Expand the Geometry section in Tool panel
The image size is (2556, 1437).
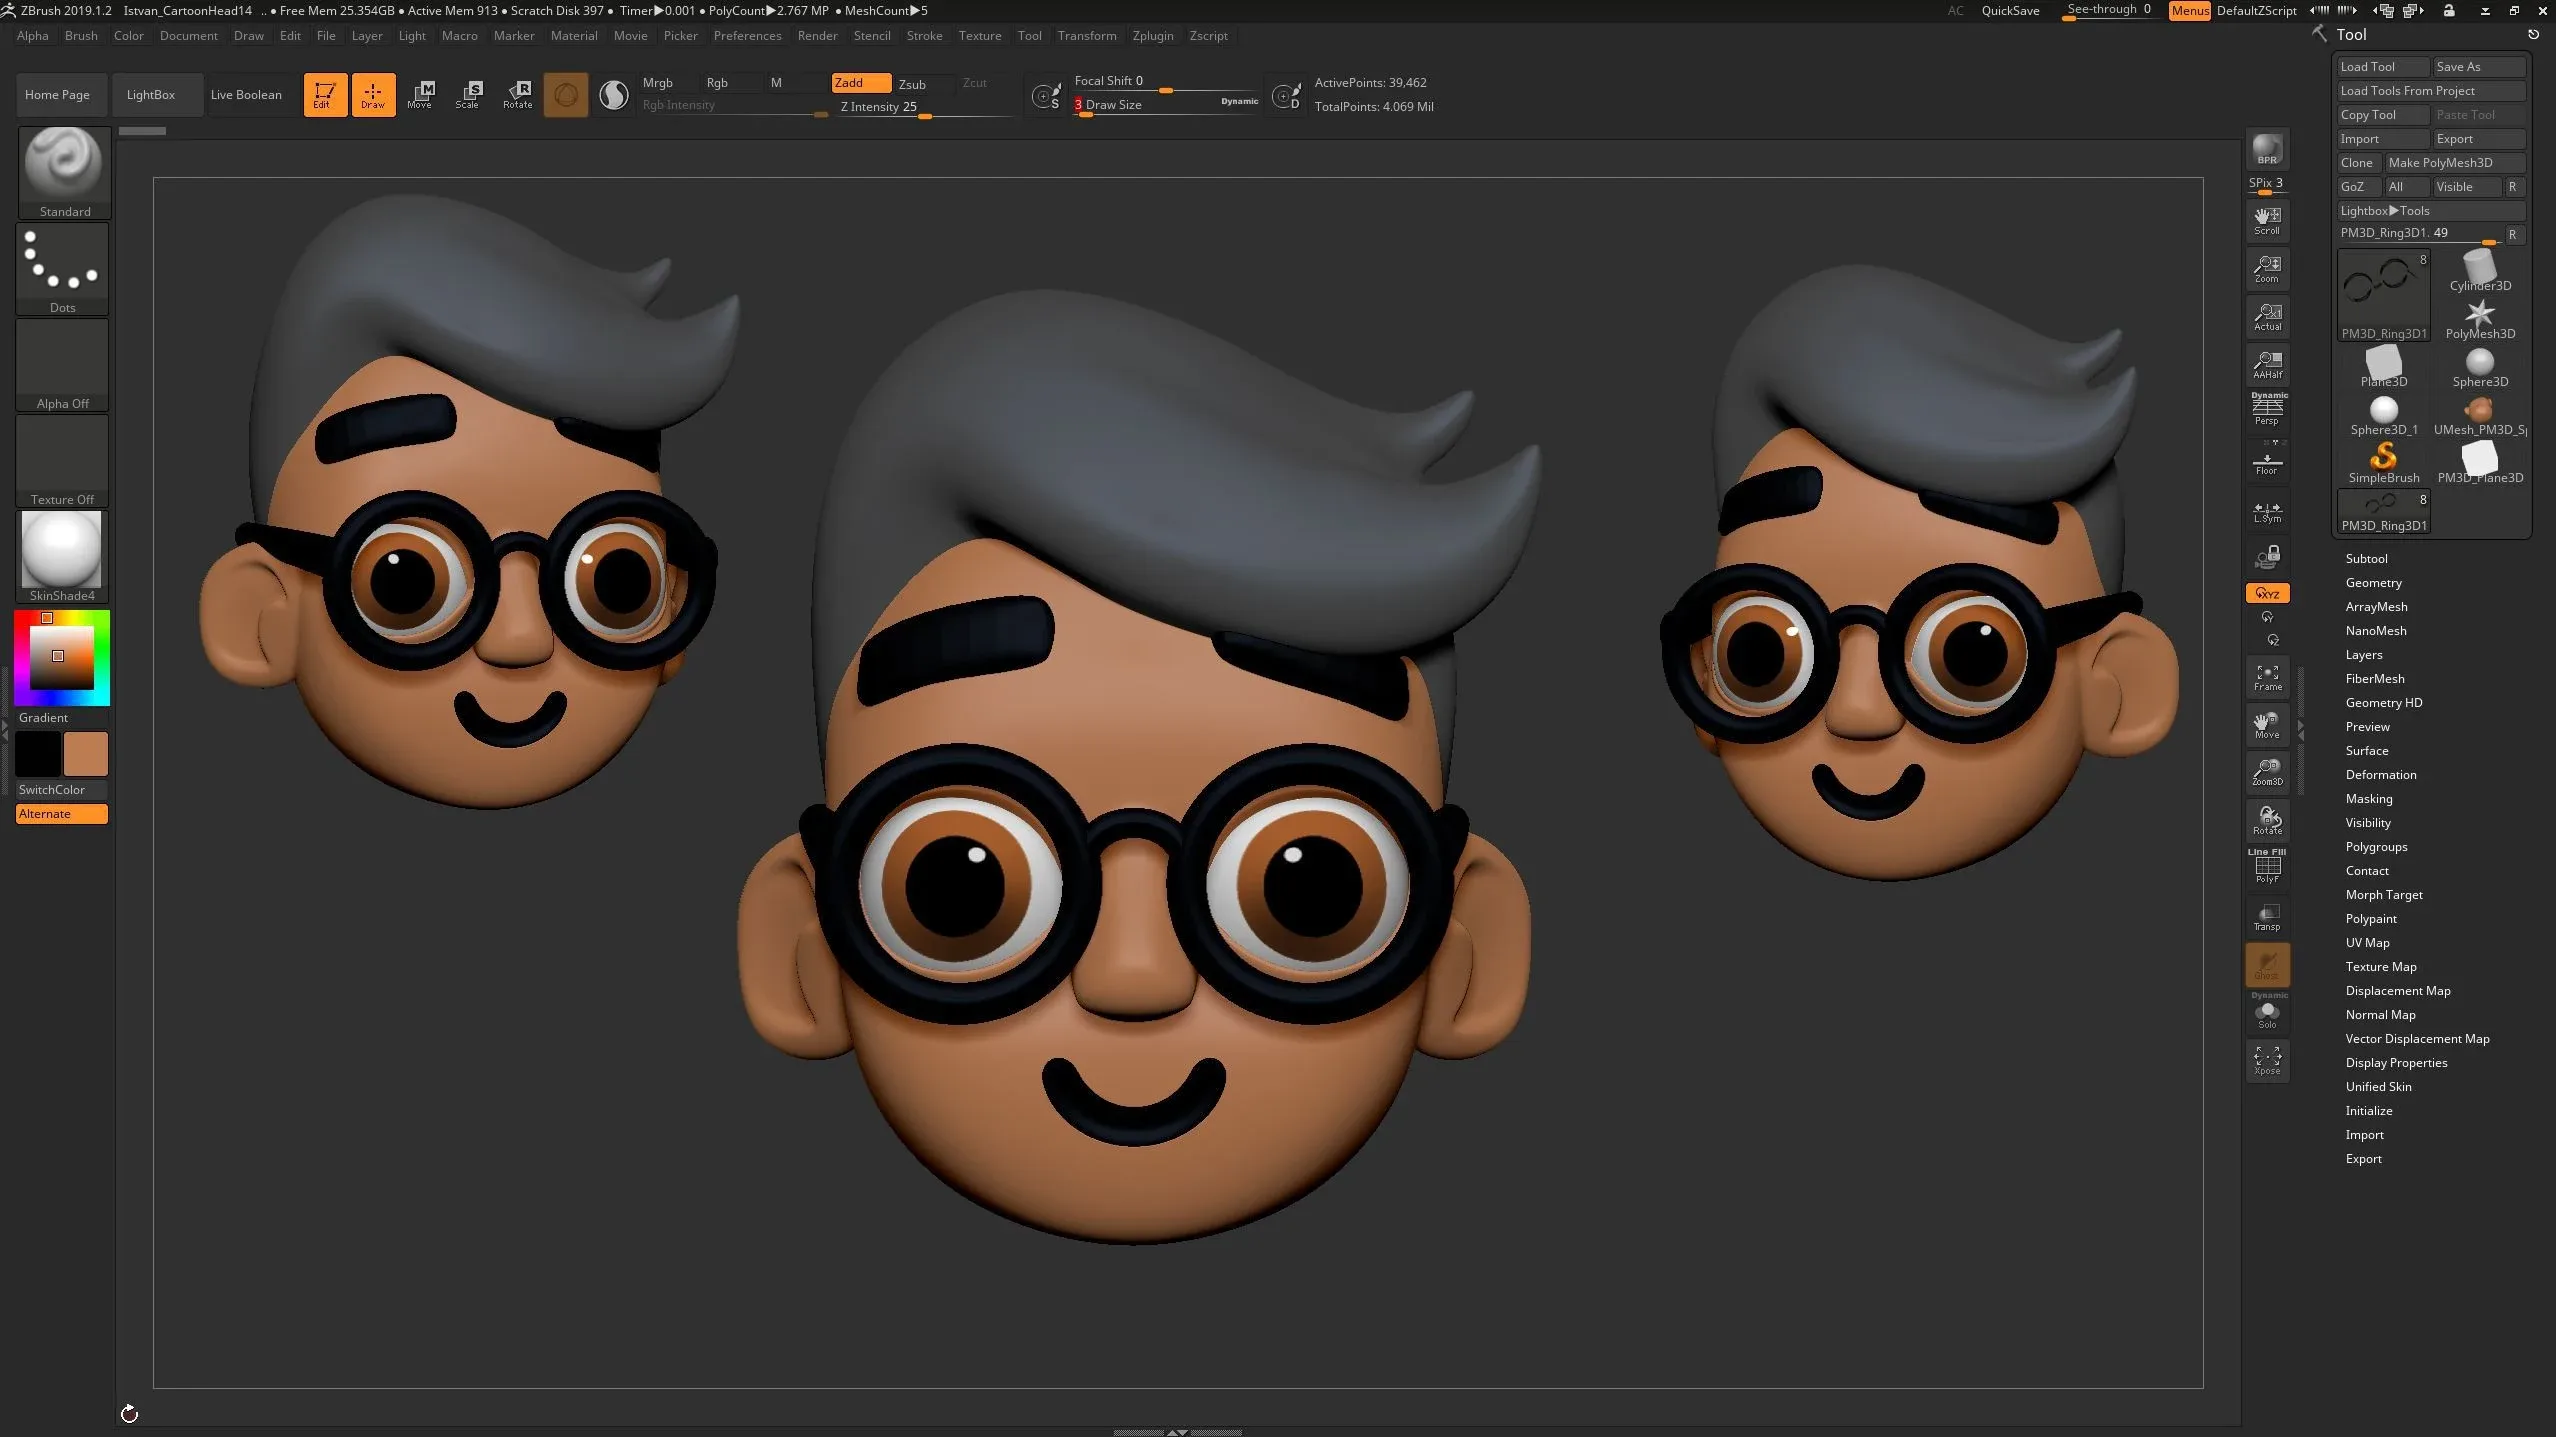click(2373, 581)
